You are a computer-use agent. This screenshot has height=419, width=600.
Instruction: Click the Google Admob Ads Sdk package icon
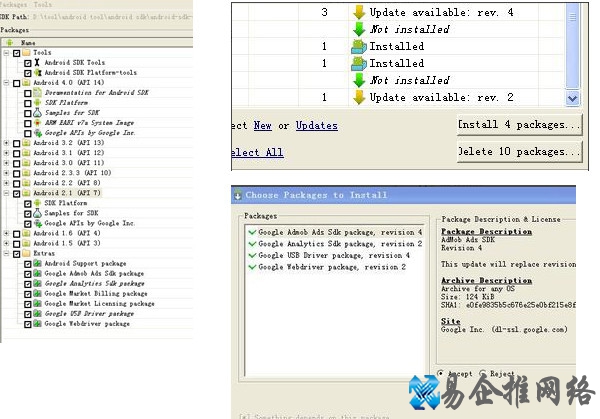tap(38, 273)
